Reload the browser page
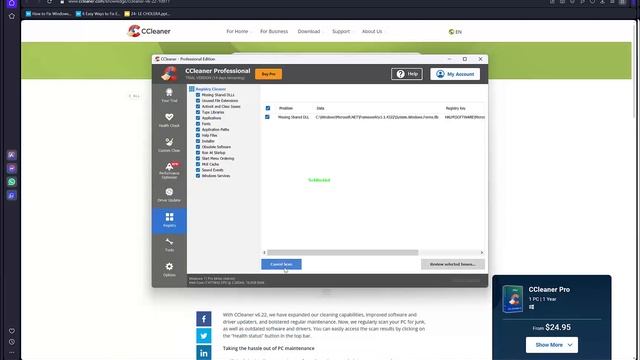 (x=49, y=2)
